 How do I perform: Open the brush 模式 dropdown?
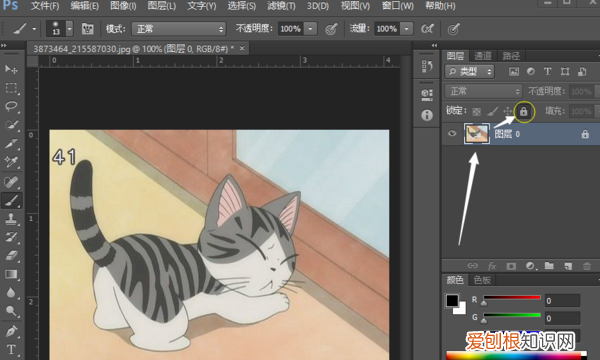pos(179,29)
